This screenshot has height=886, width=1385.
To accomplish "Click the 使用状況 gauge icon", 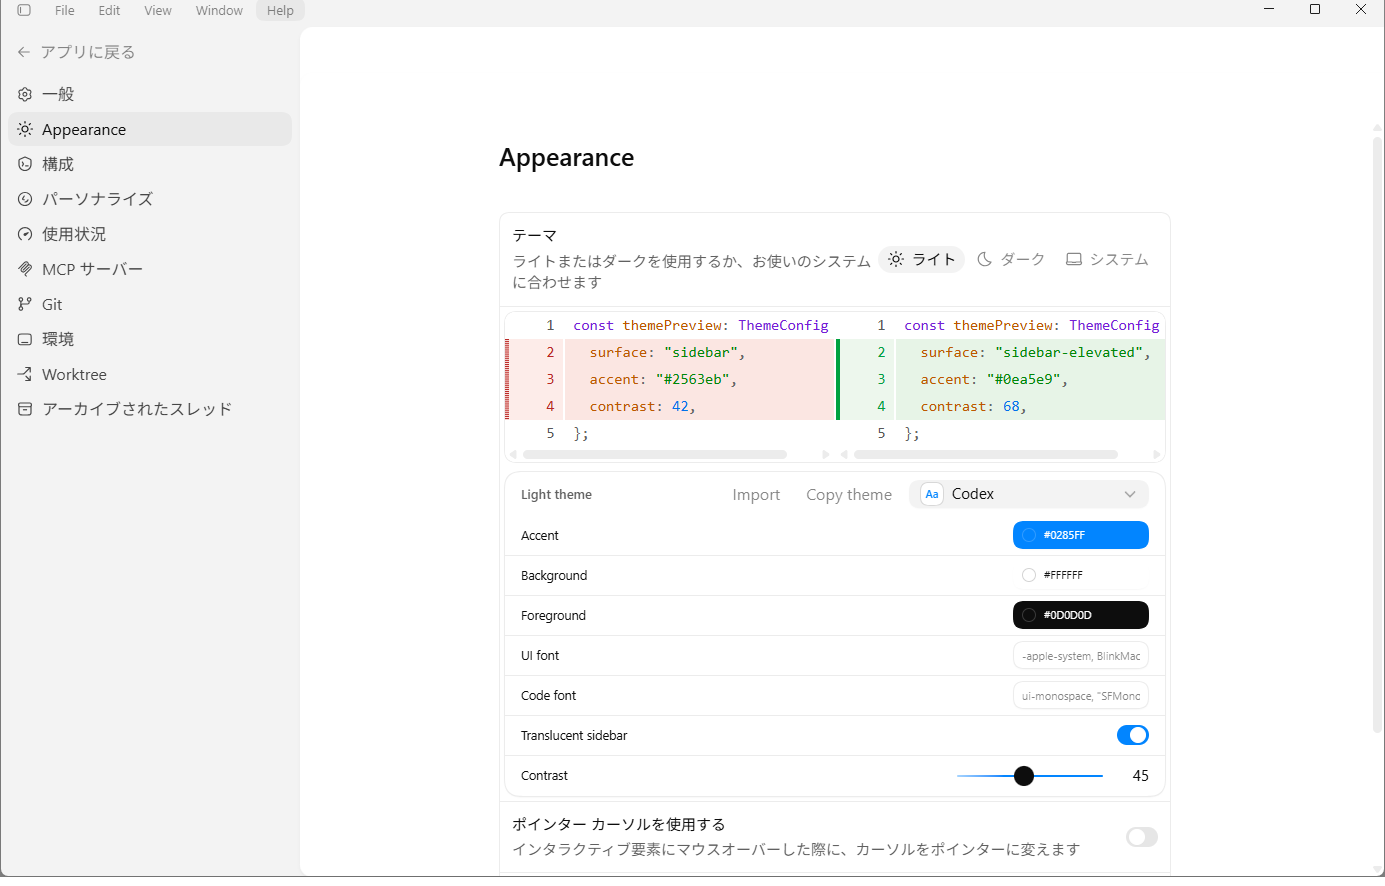I will [x=25, y=234].
